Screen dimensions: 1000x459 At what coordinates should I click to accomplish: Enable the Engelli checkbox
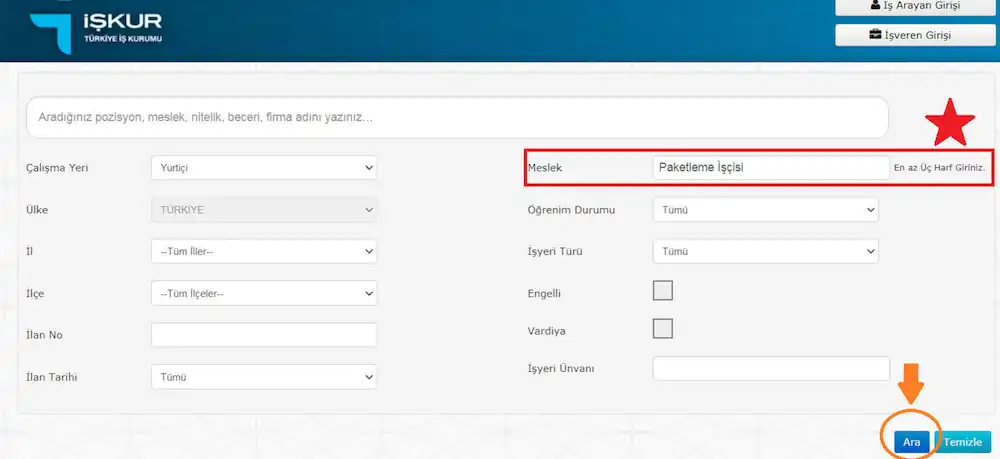click(662, 291)
